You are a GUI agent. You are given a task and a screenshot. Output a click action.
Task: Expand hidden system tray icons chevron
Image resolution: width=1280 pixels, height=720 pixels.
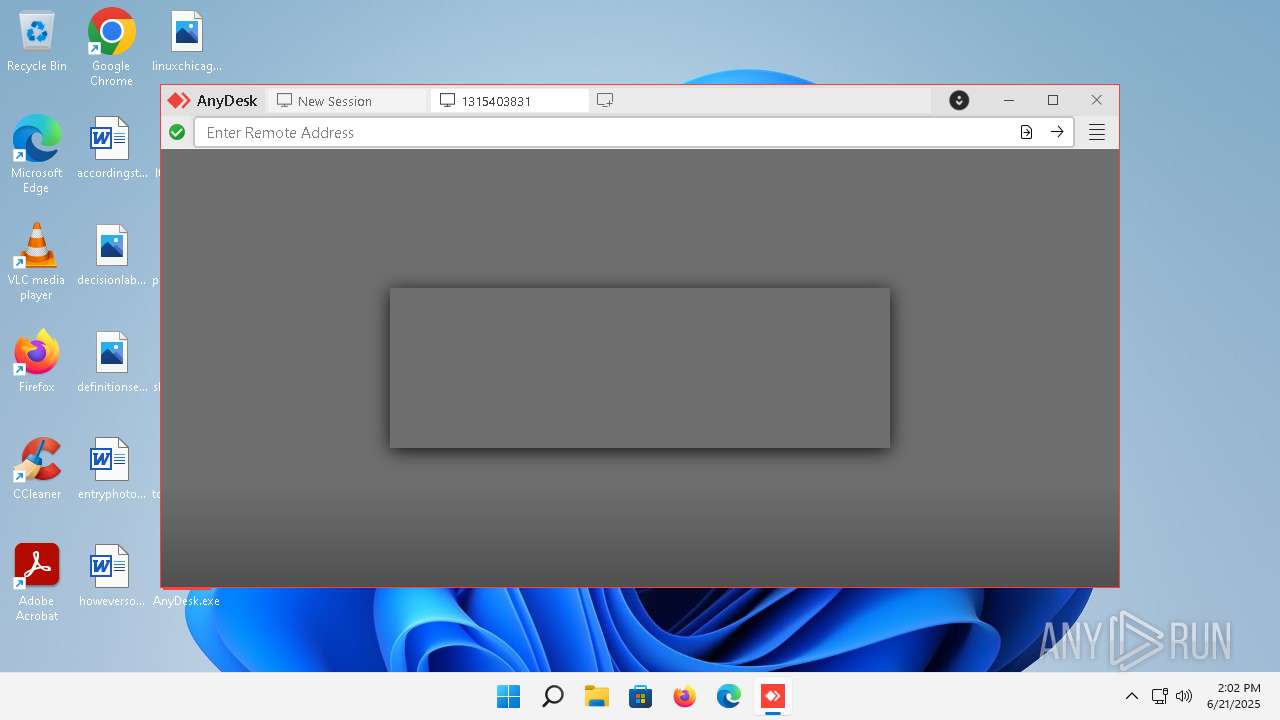tap(1132, 696)
